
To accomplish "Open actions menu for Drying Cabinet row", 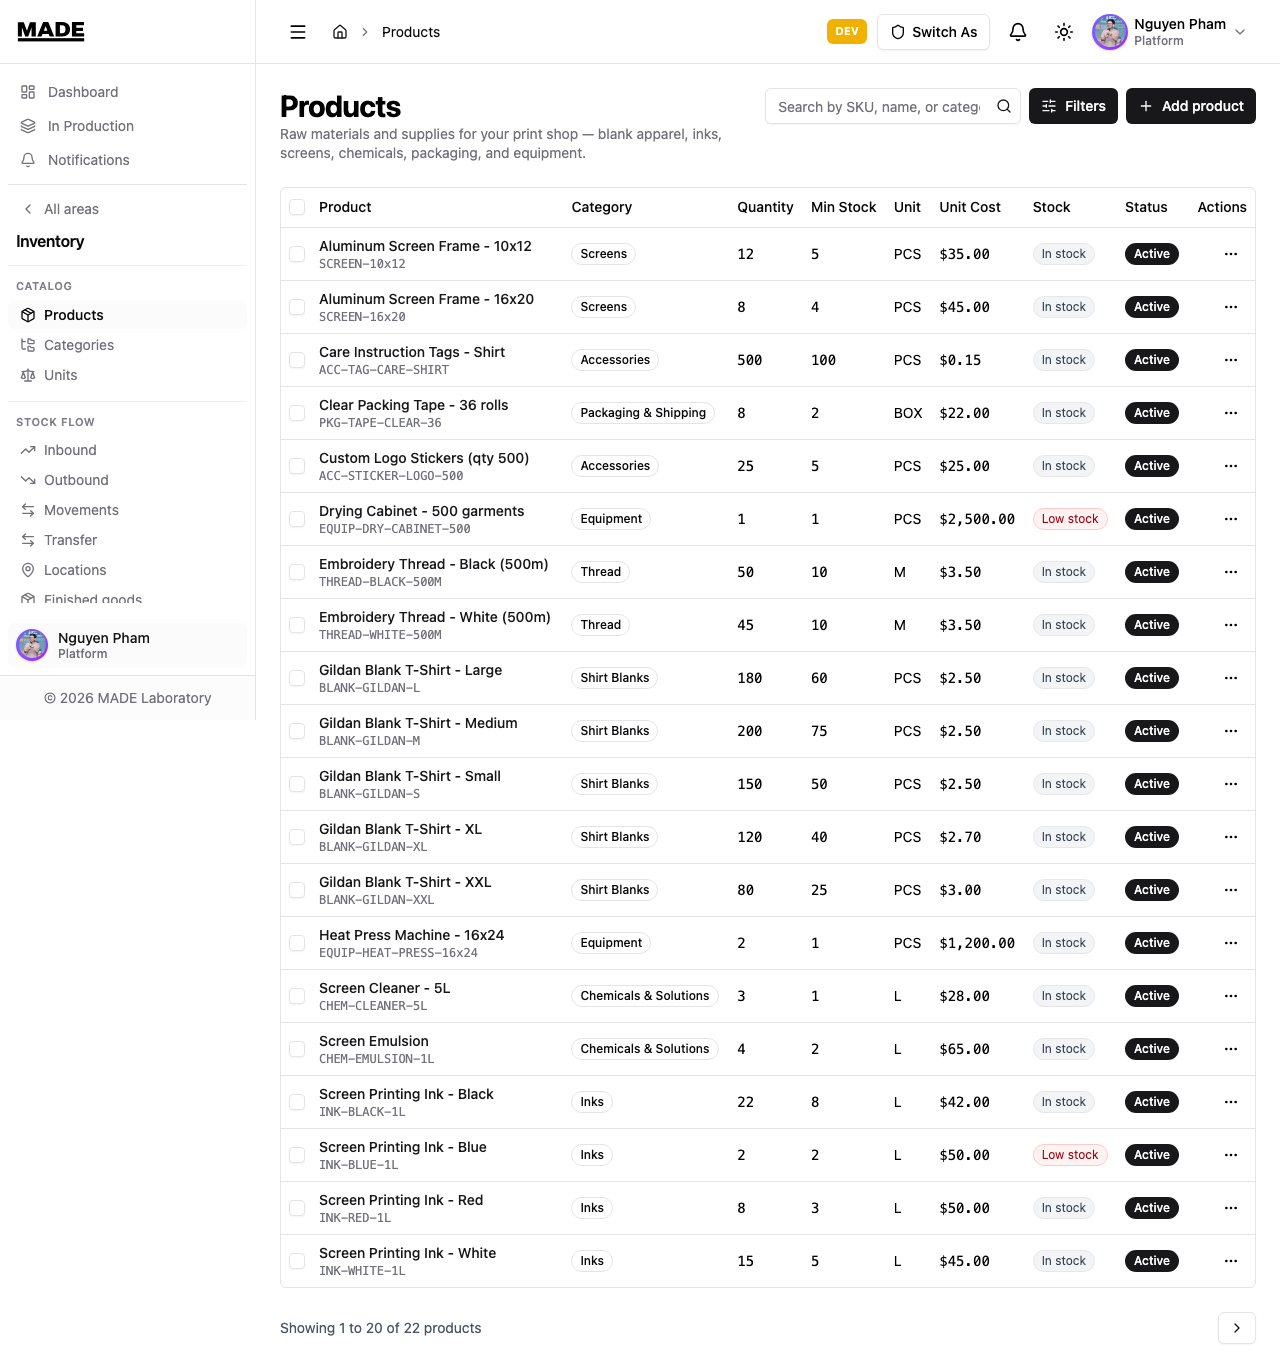I will [x=1231, y=519].
